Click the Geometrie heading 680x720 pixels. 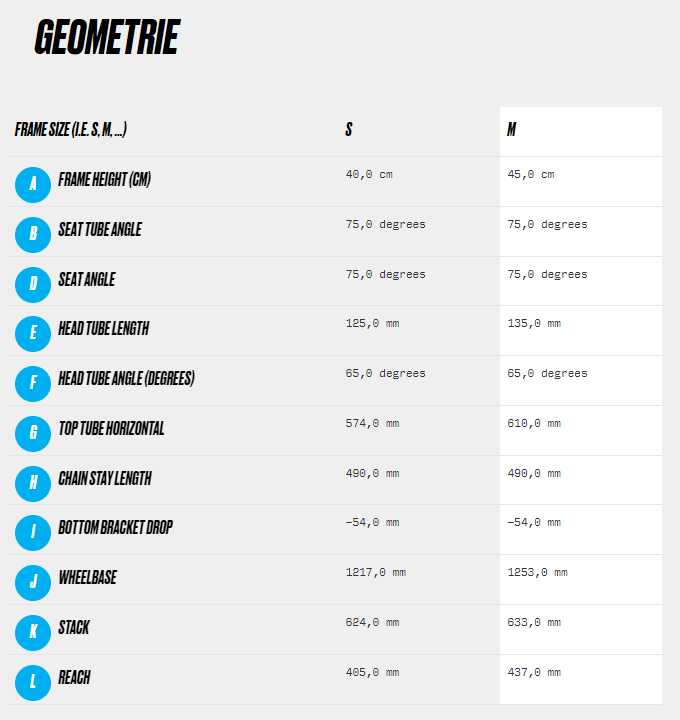[107, 37]
